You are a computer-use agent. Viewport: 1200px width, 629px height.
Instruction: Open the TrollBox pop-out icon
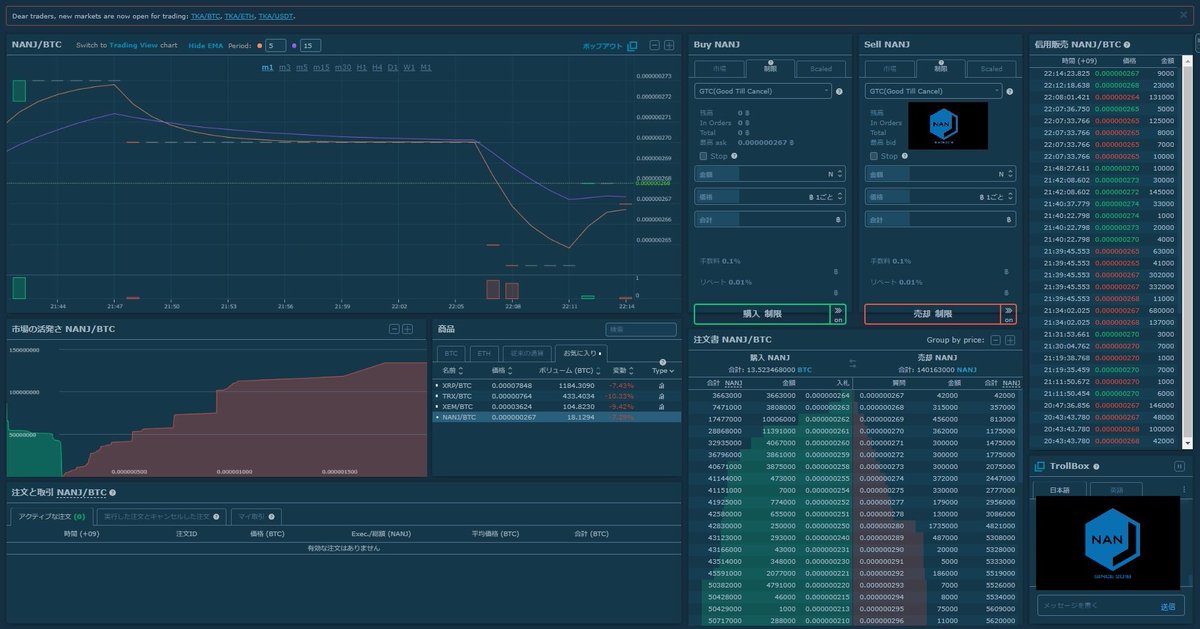click(x=1040, y=467)
